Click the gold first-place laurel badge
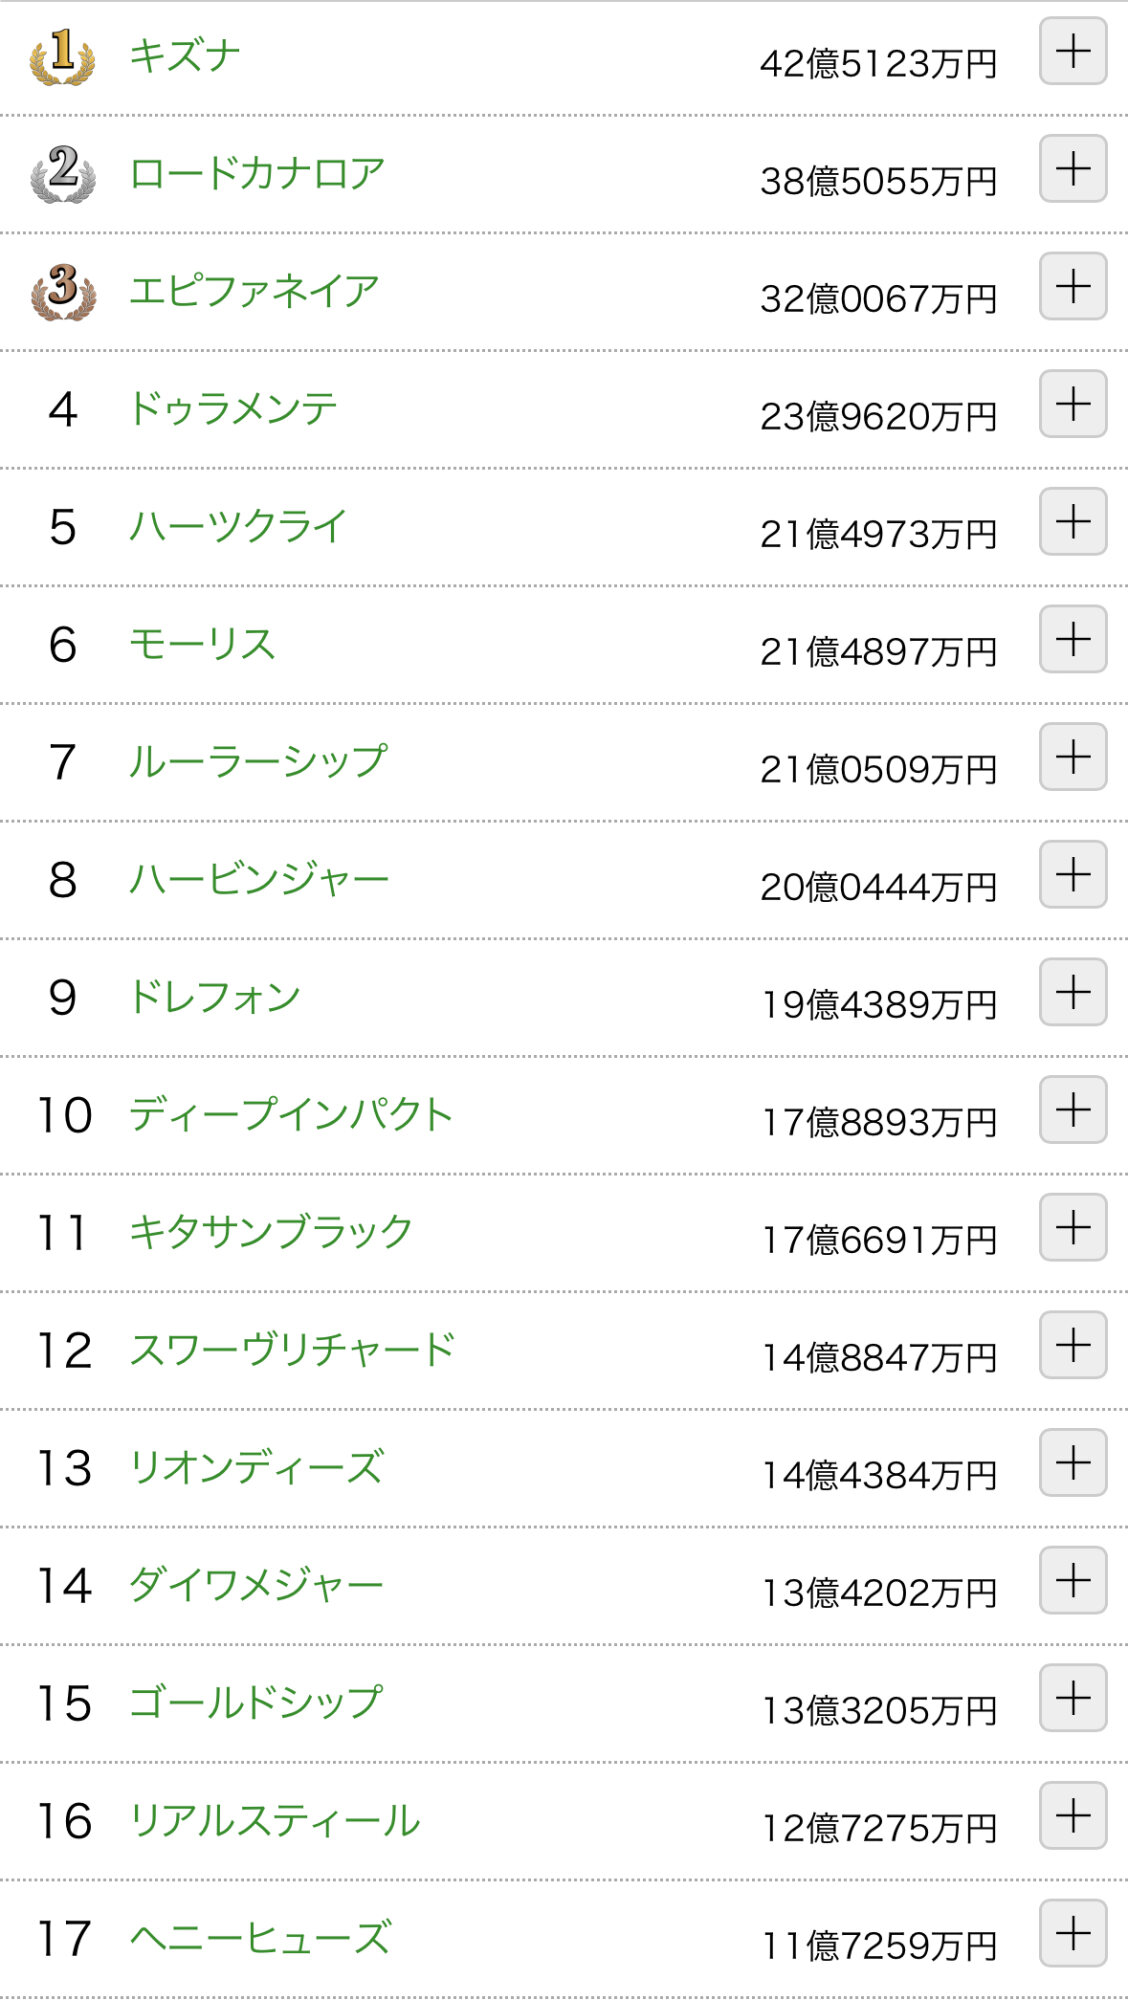1128x2000 pixels. (x=62, y=56)
